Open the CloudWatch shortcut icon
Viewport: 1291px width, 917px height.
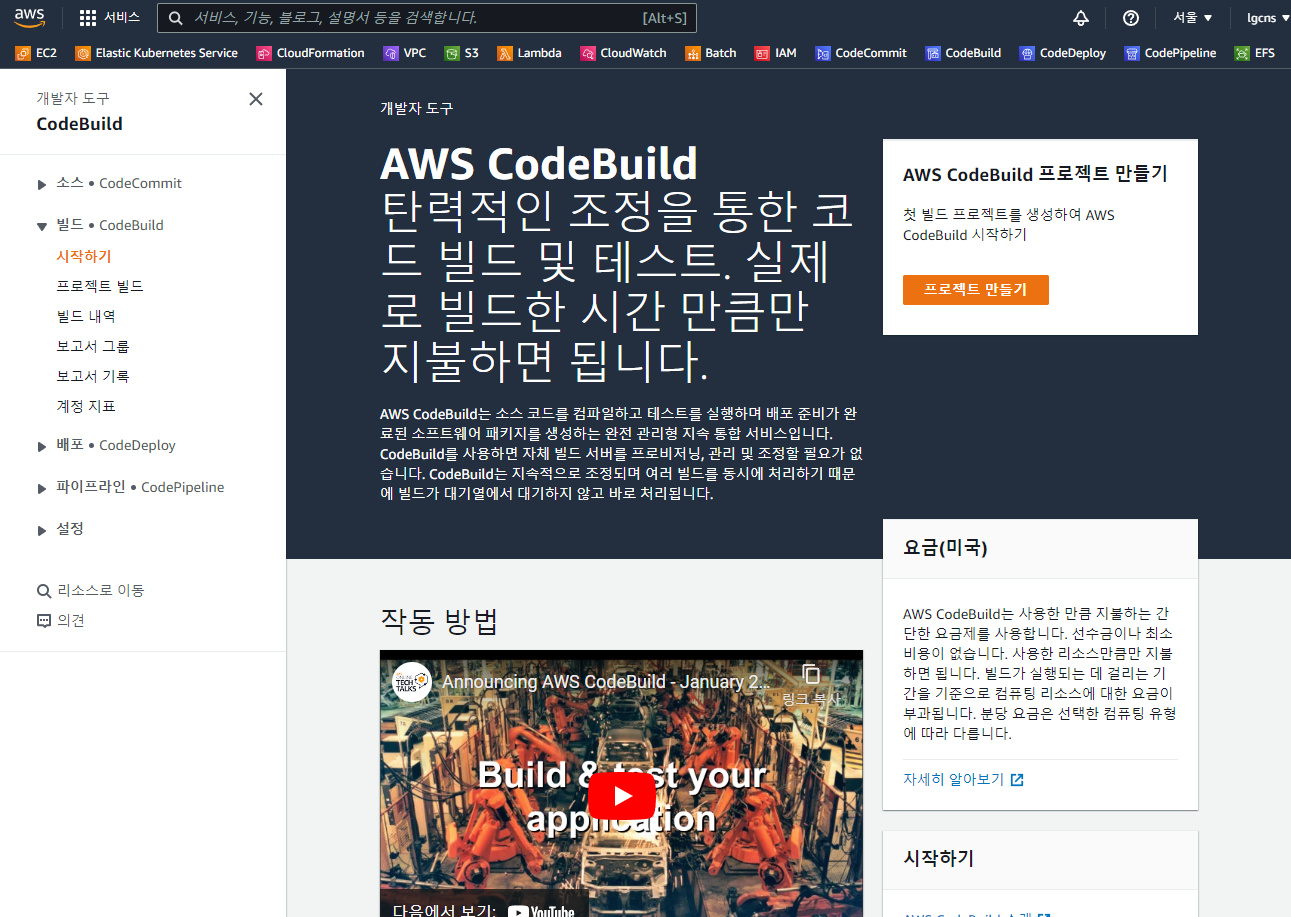pos(588,53)
